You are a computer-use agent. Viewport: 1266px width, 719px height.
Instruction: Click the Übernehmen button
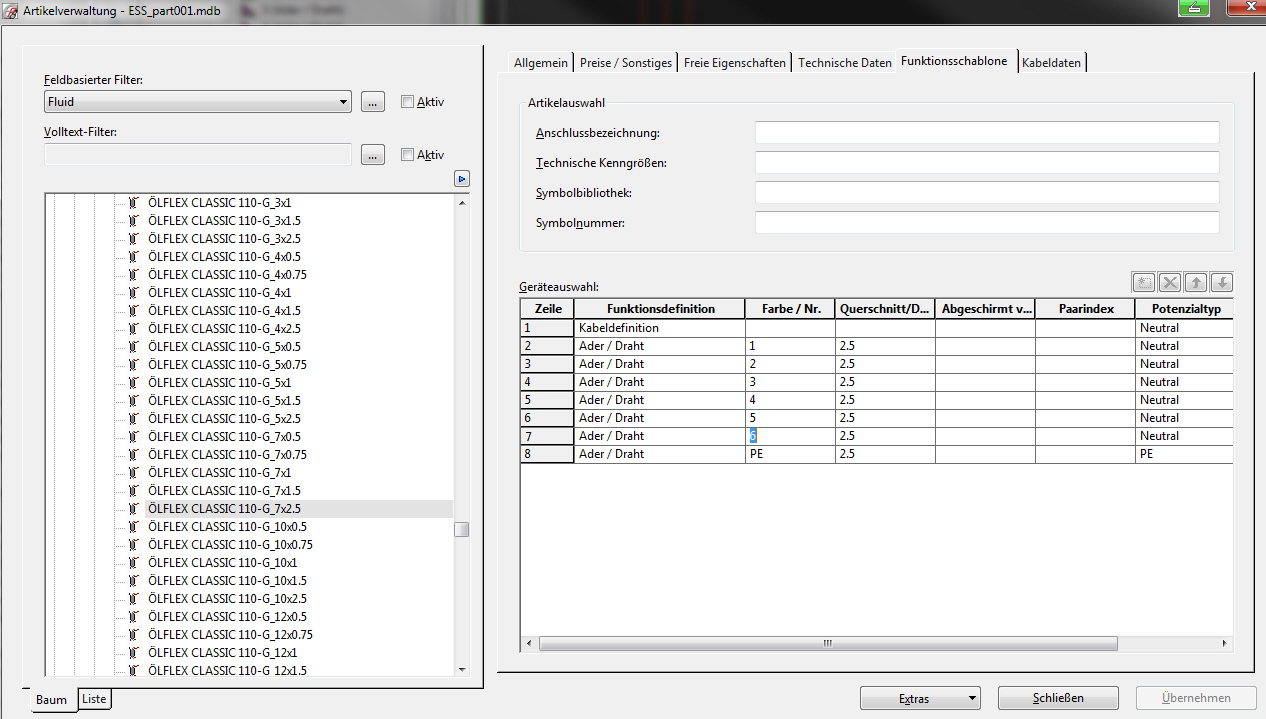coord(1196,698)
